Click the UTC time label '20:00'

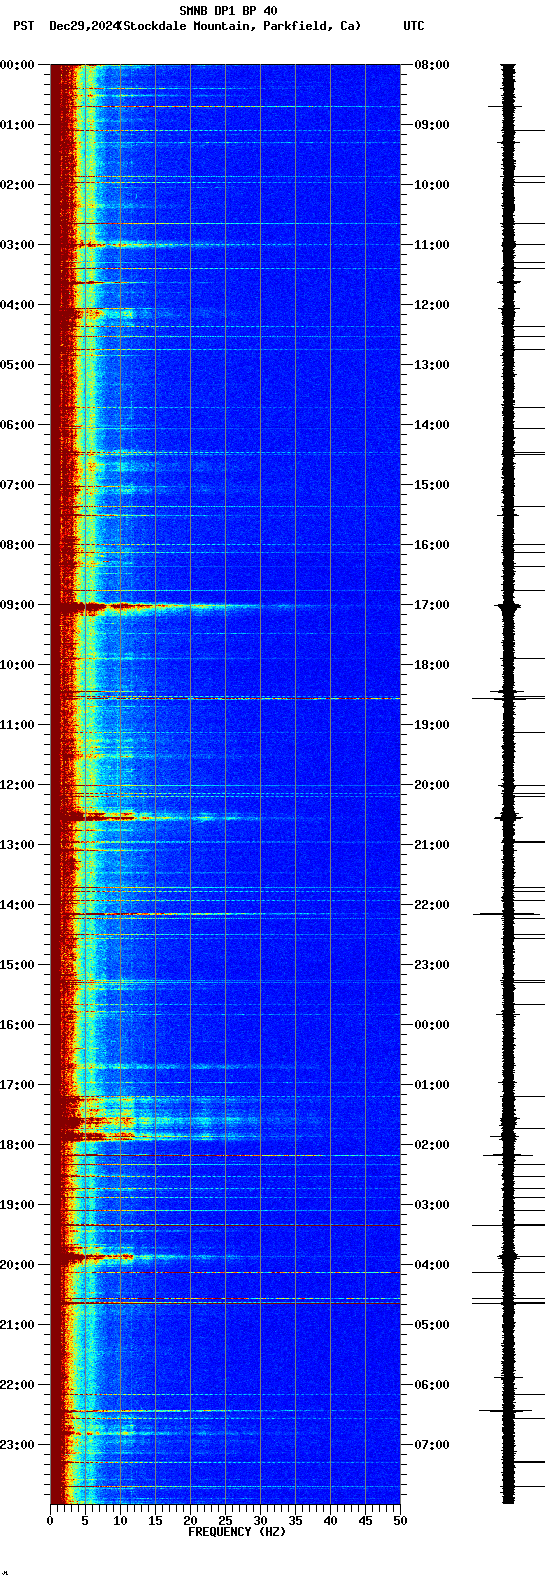(432, 785)
